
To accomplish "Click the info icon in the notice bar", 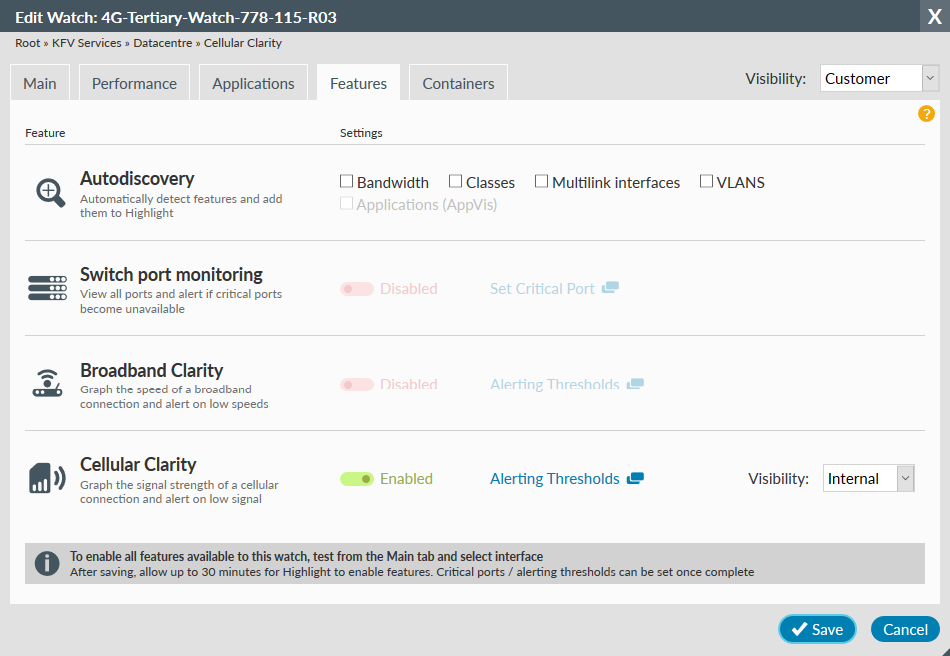I will [x=47, y=563].
